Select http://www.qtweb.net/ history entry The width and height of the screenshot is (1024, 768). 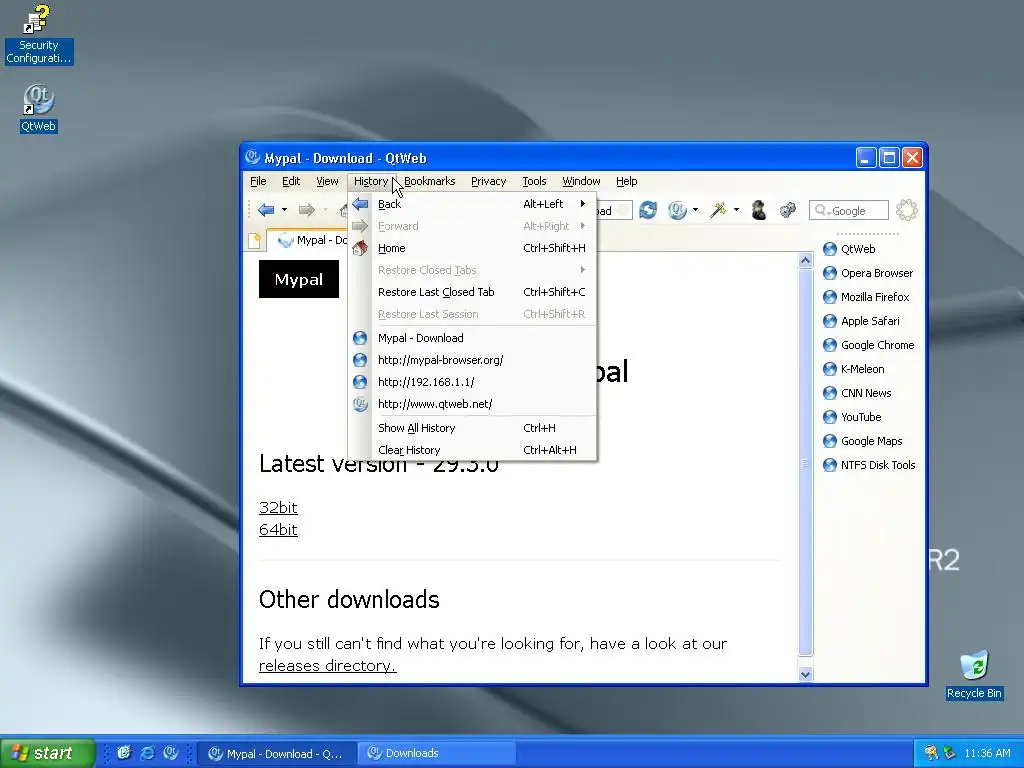point(472,404)
